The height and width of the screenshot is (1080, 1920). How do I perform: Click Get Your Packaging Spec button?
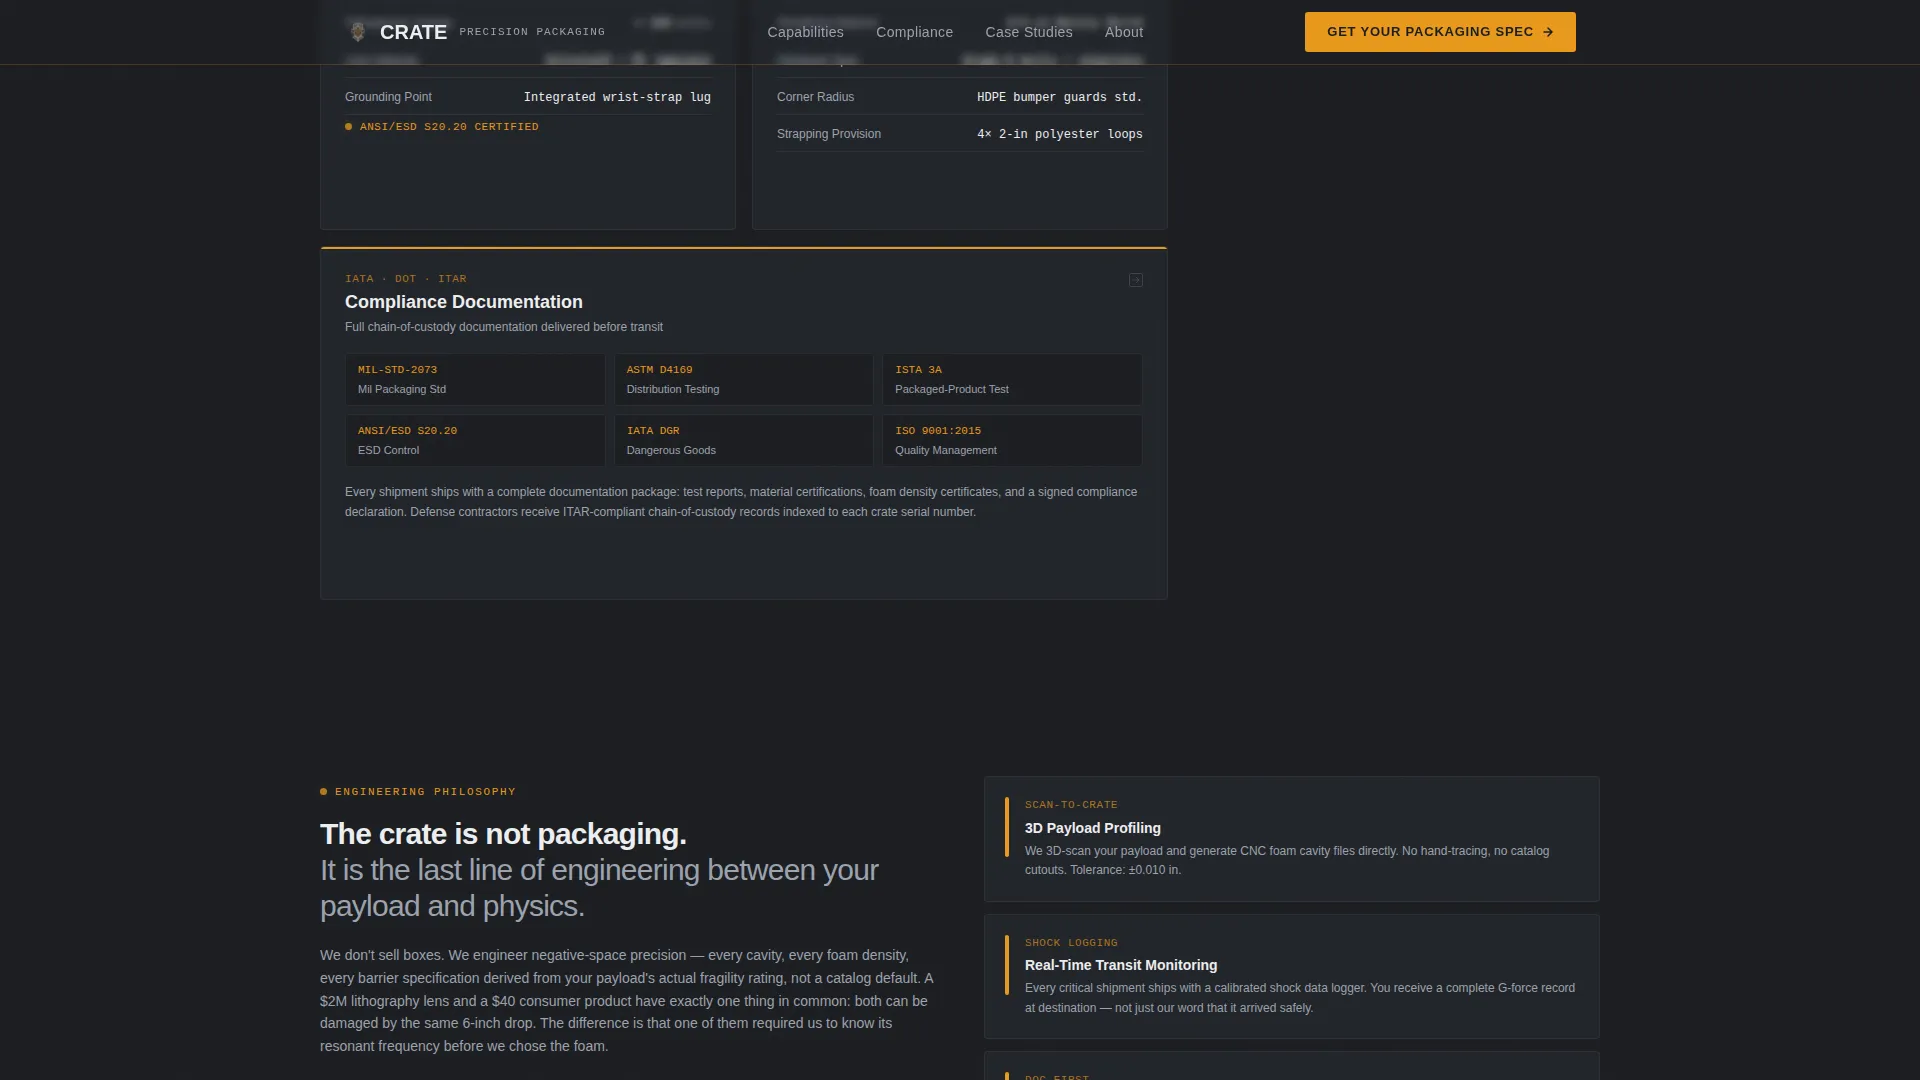coord(1440,32)
